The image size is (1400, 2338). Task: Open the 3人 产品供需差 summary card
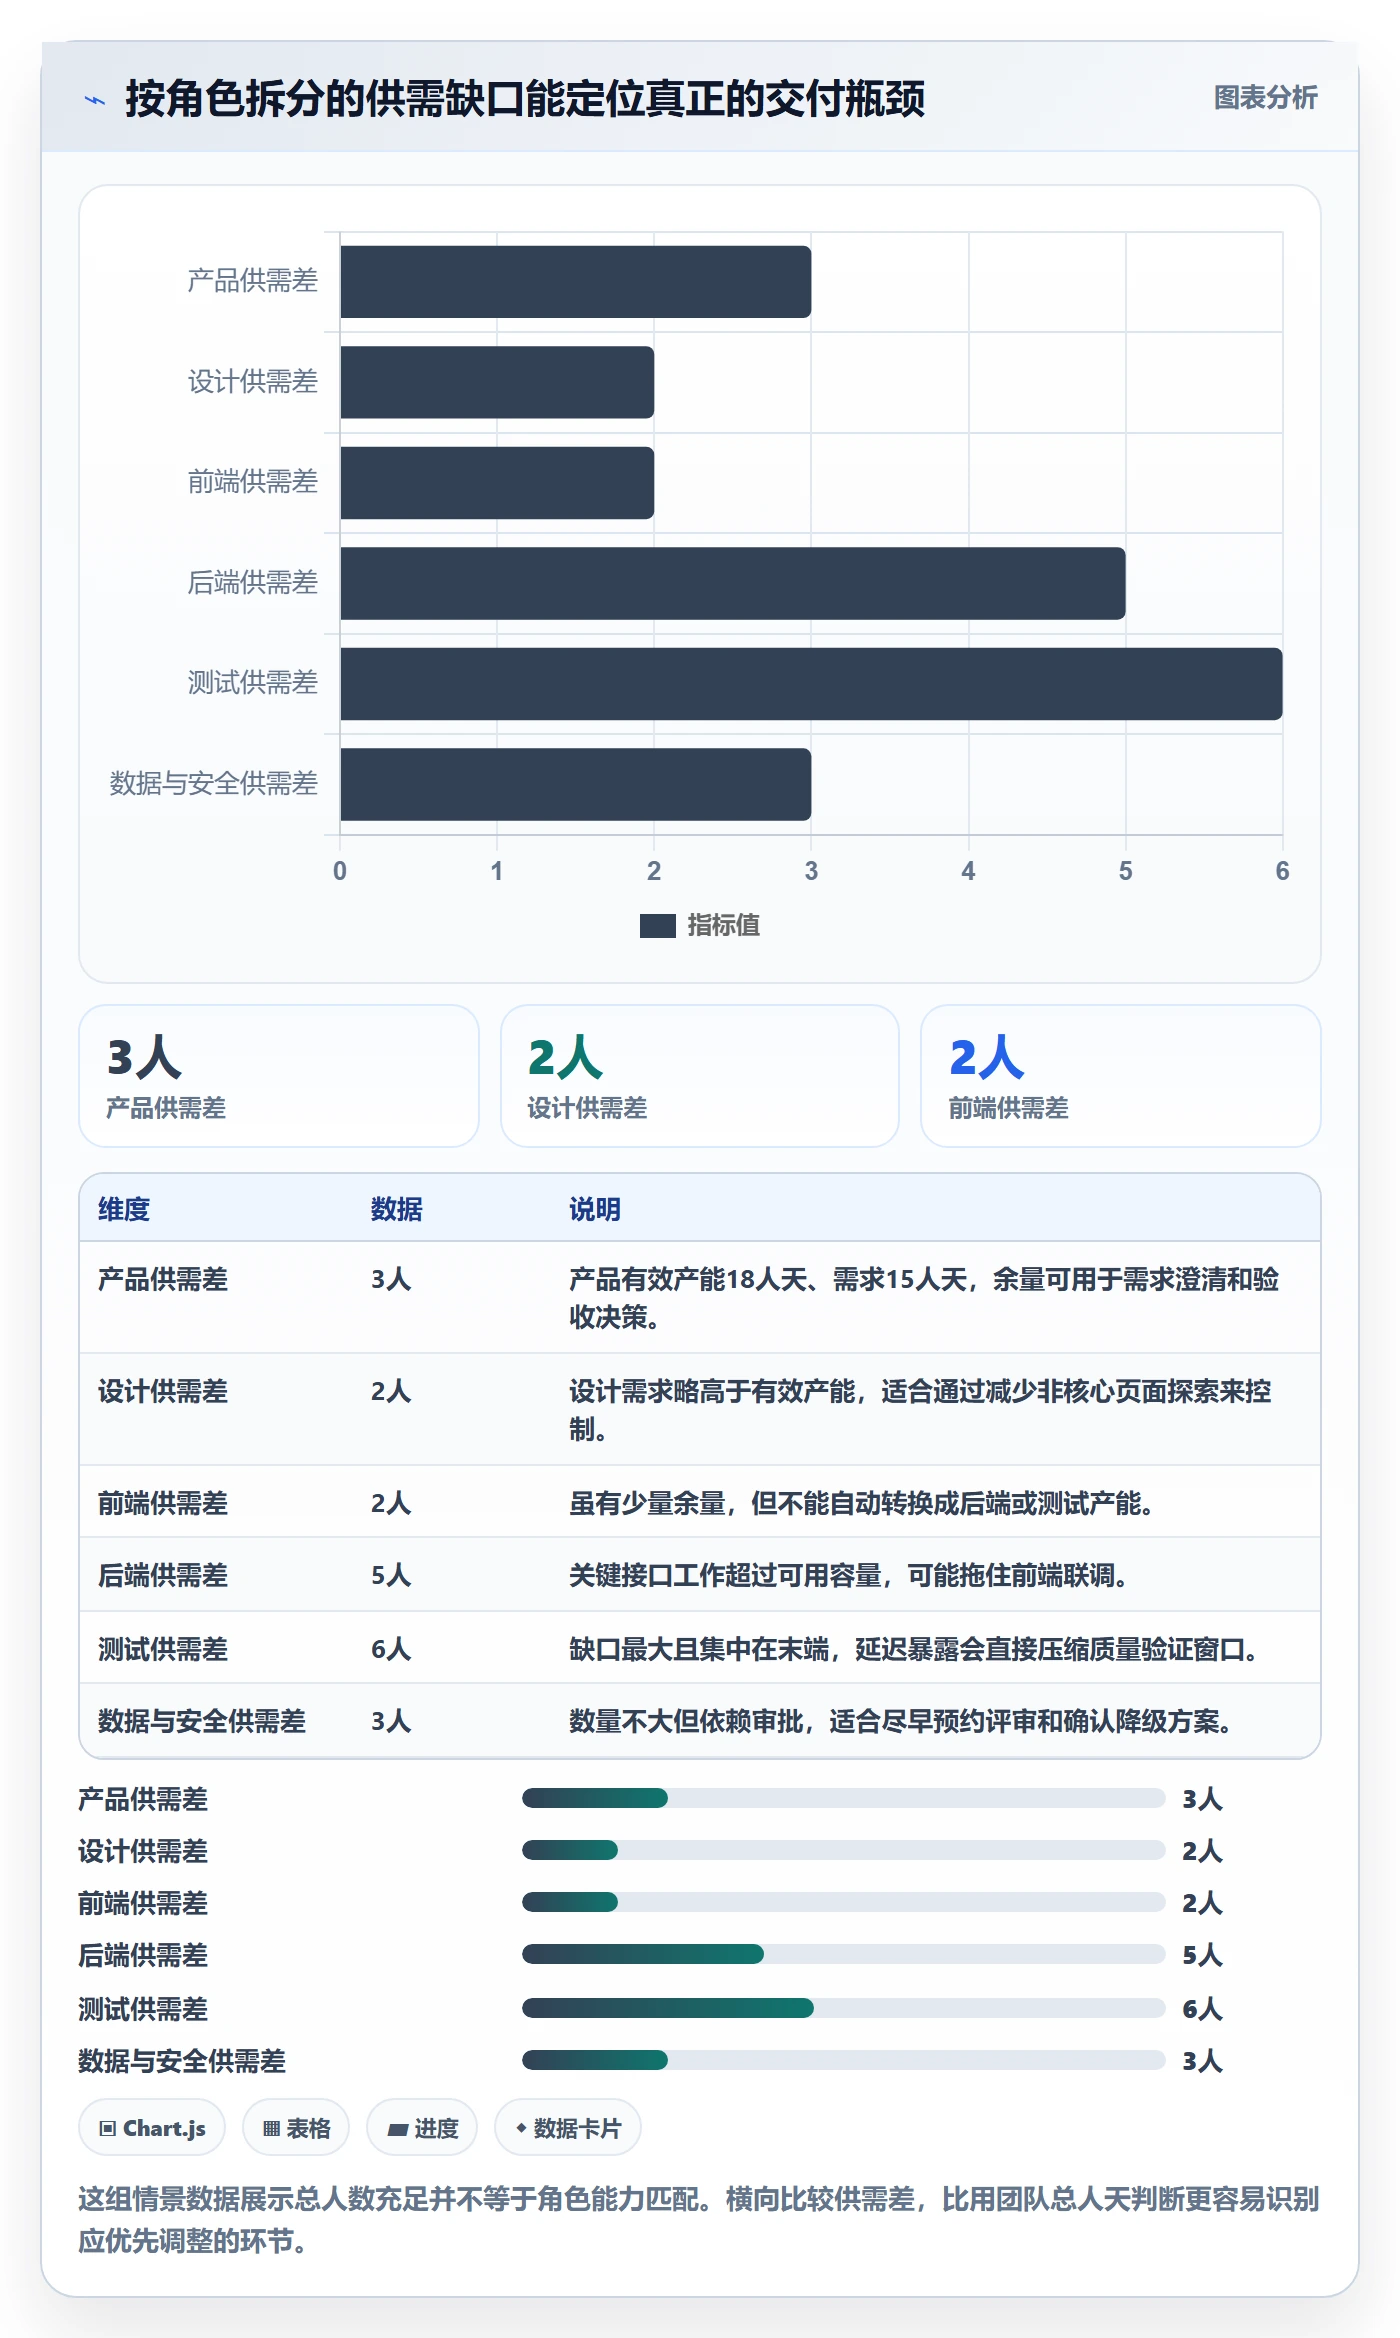point(279,1076)
